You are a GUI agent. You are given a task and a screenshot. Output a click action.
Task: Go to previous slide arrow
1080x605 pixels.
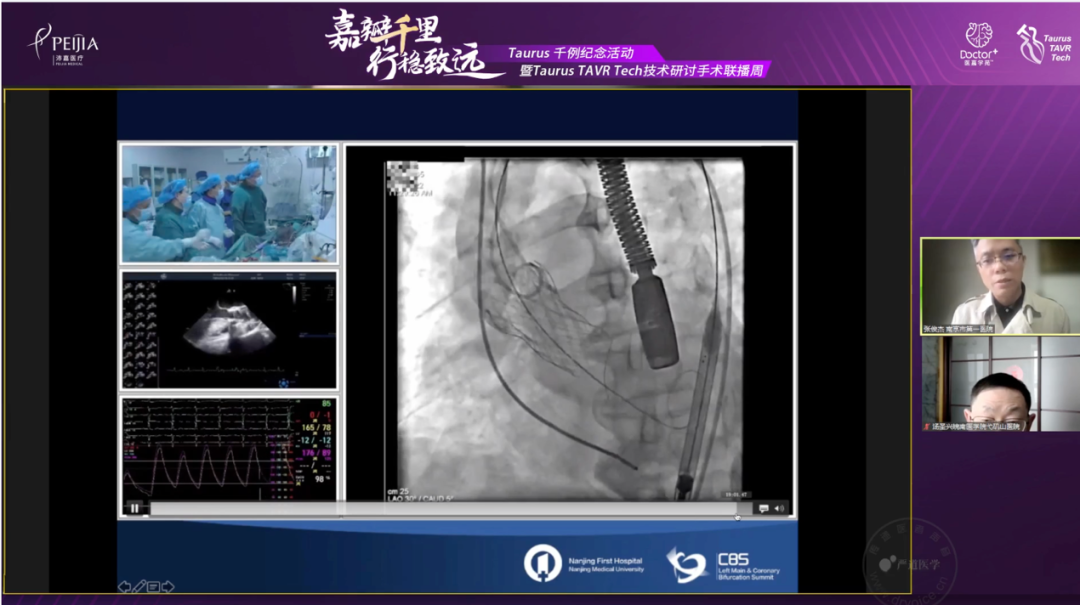click(124, 586)
